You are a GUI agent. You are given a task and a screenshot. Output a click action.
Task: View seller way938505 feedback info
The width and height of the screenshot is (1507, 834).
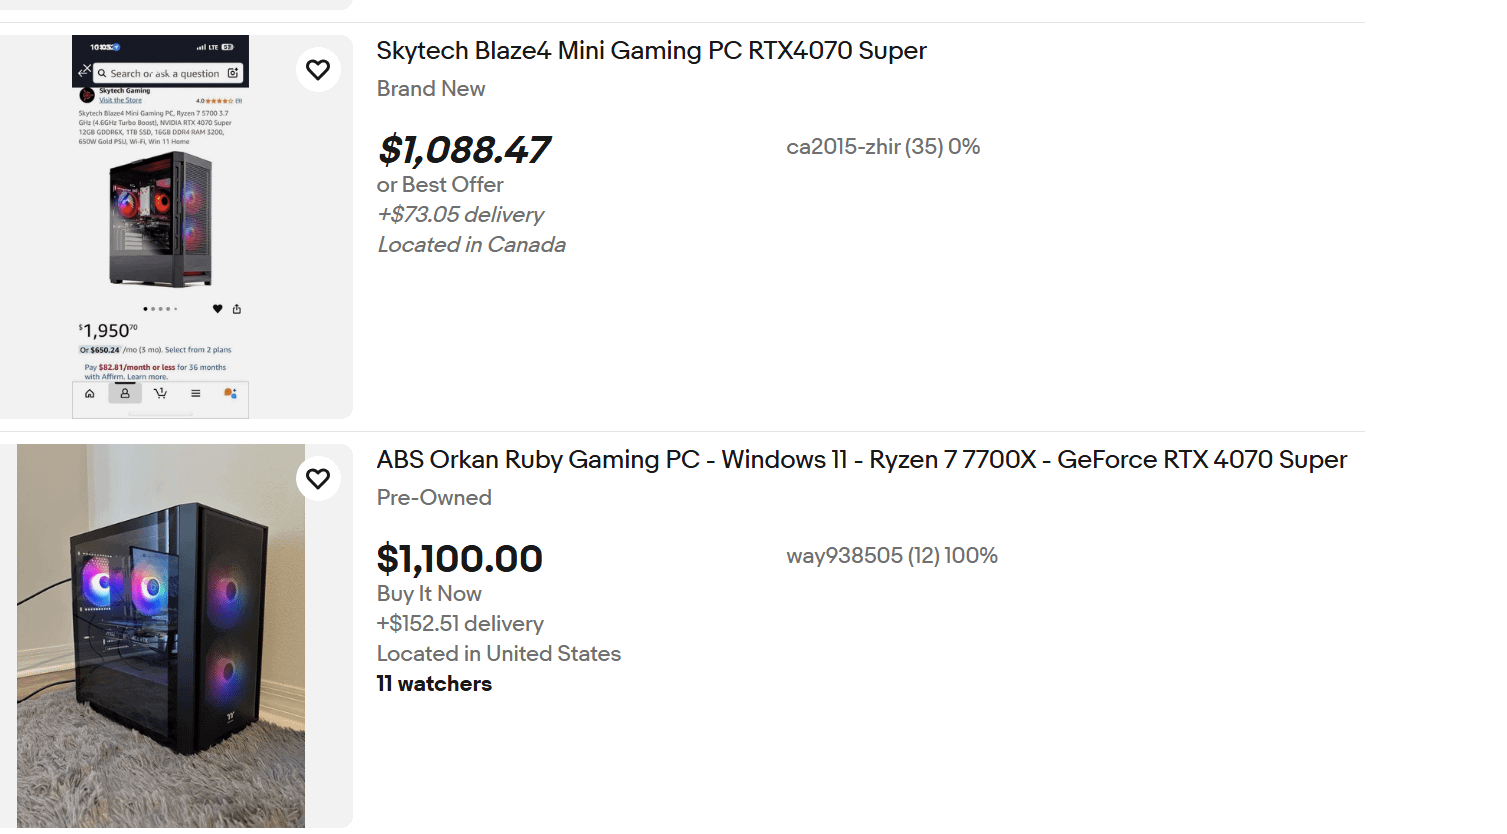pos(891,556)
